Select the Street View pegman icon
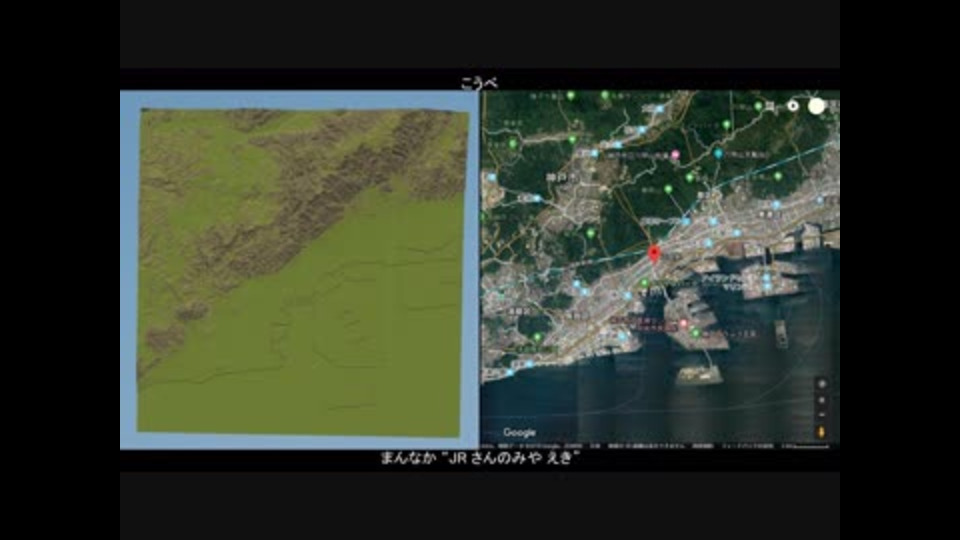 [822, 432]
